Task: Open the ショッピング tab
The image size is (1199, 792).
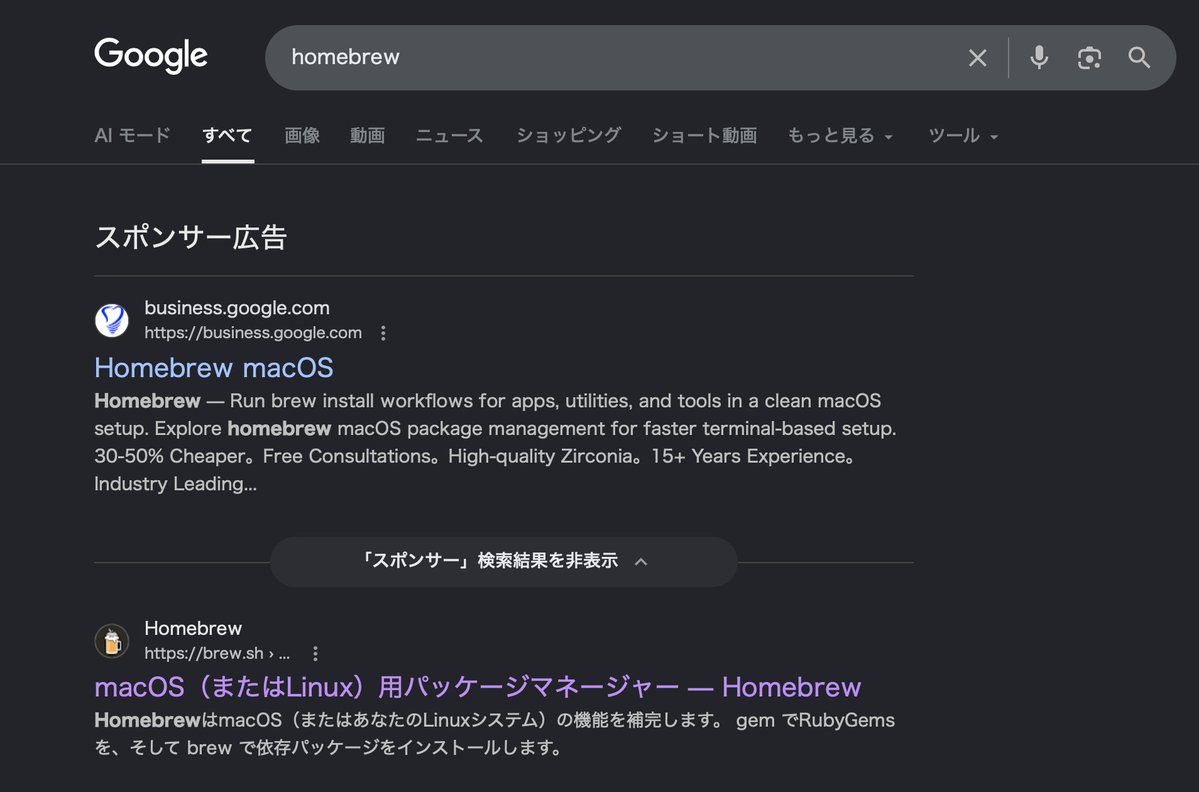Action: tap(568, 135)
